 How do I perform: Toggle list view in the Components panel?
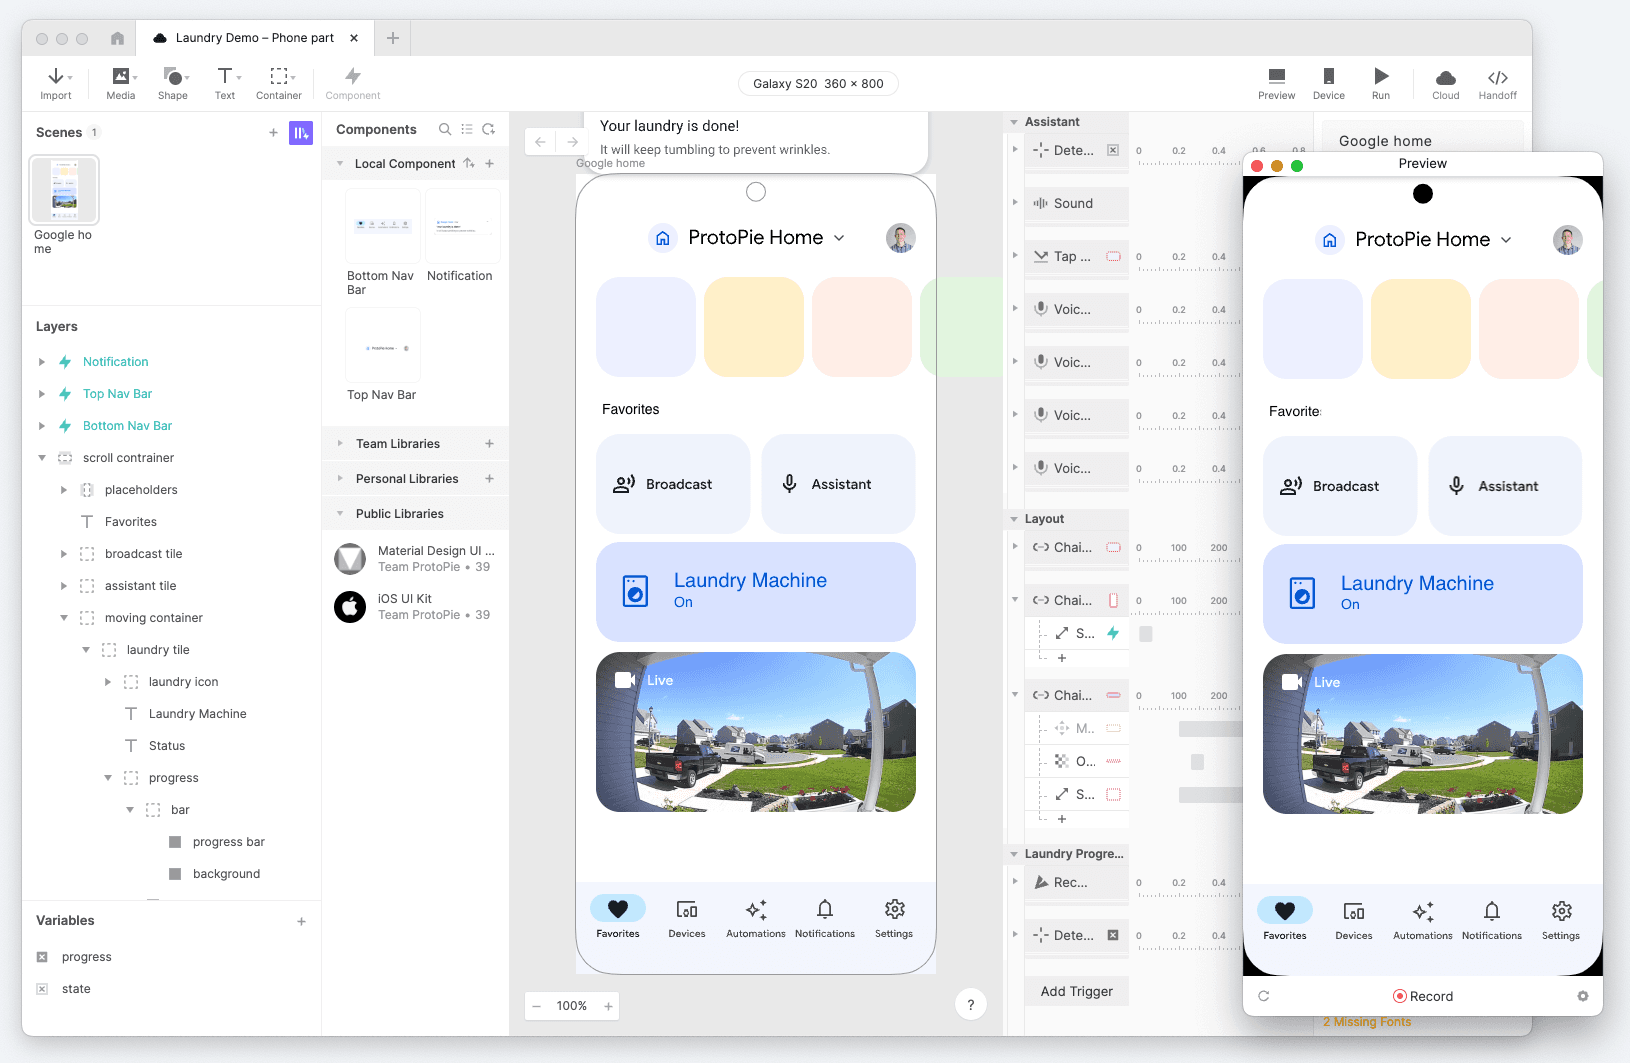tap(466, 129)
